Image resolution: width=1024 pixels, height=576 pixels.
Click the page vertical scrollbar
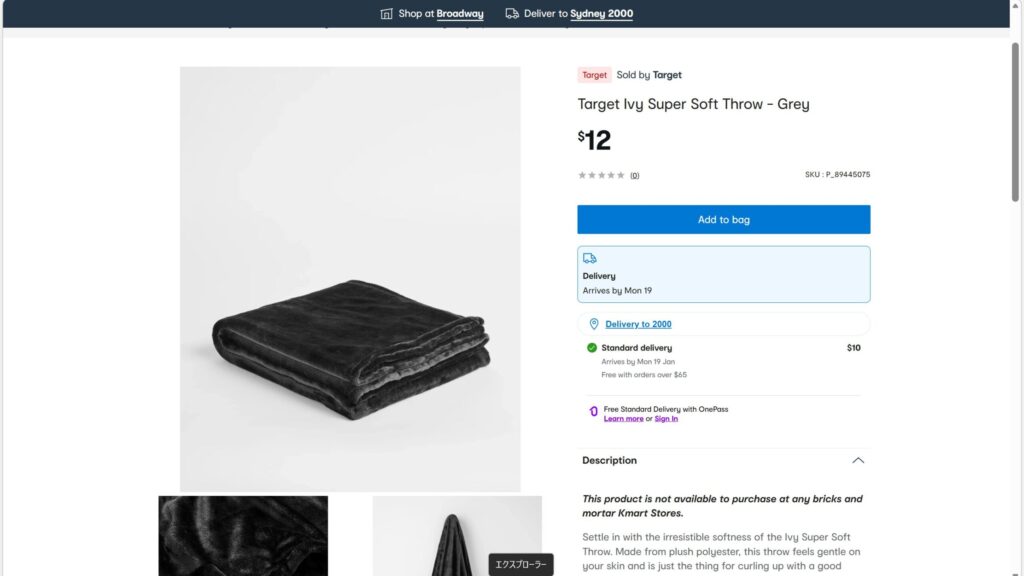[1016, 120]
